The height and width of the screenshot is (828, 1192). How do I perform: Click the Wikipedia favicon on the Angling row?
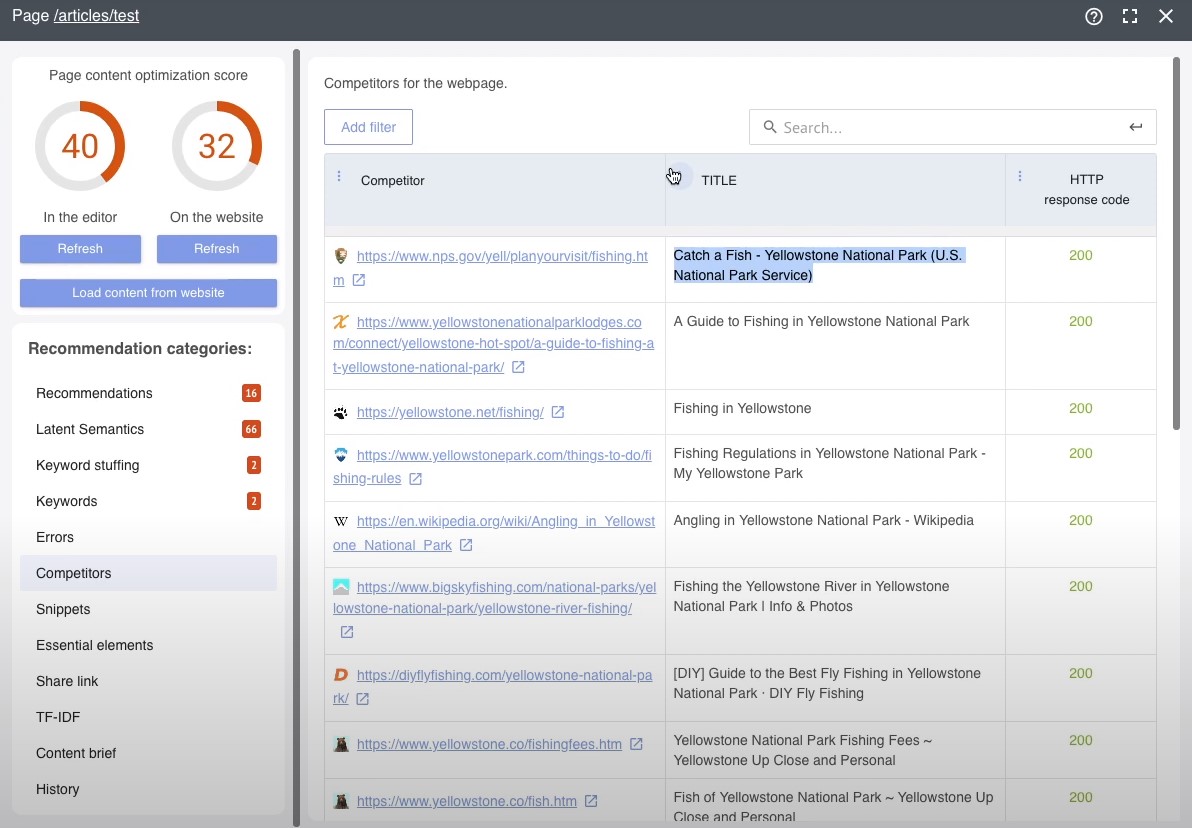click(340, 520)
